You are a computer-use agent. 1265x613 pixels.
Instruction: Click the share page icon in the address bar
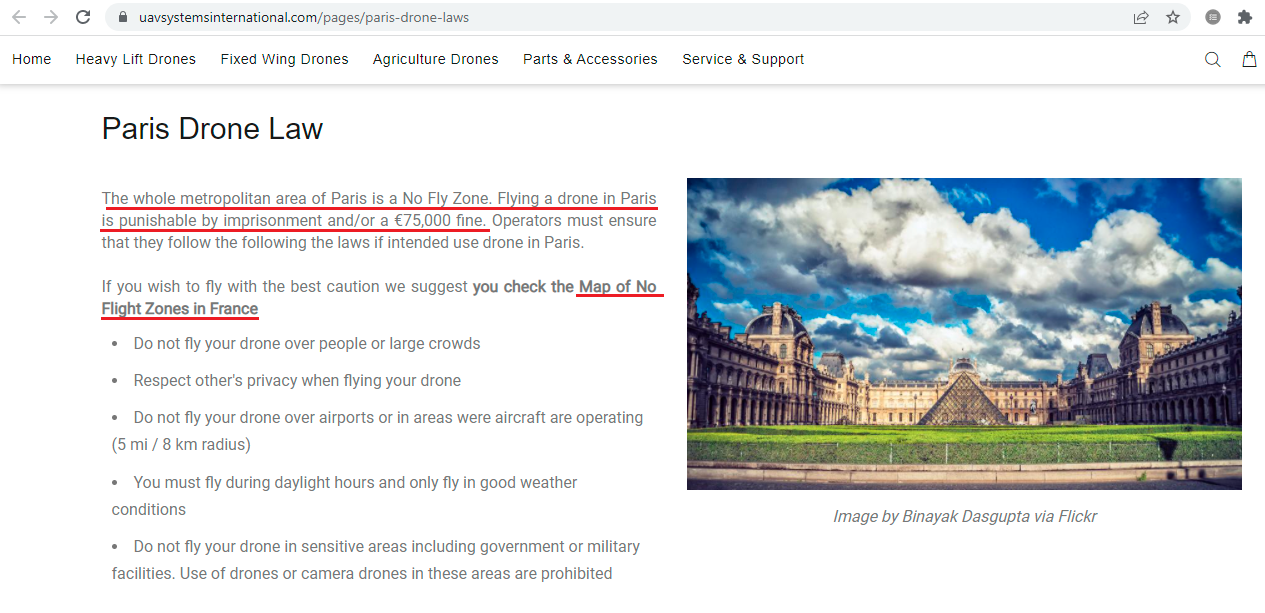1140,17
